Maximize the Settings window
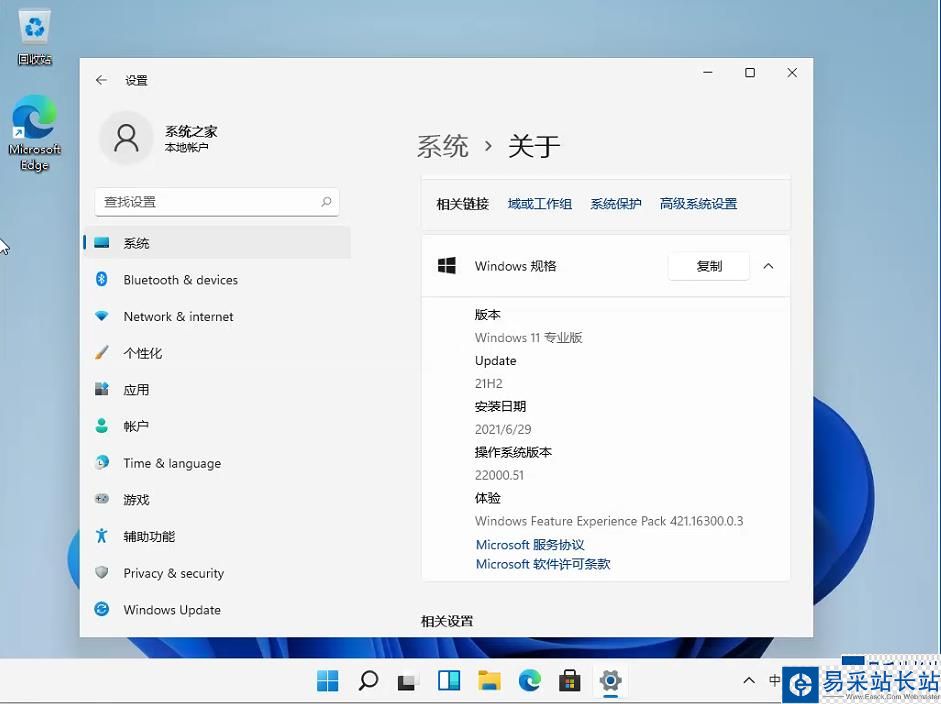Screen dimensions: 941x704 [x=750, y=73]
